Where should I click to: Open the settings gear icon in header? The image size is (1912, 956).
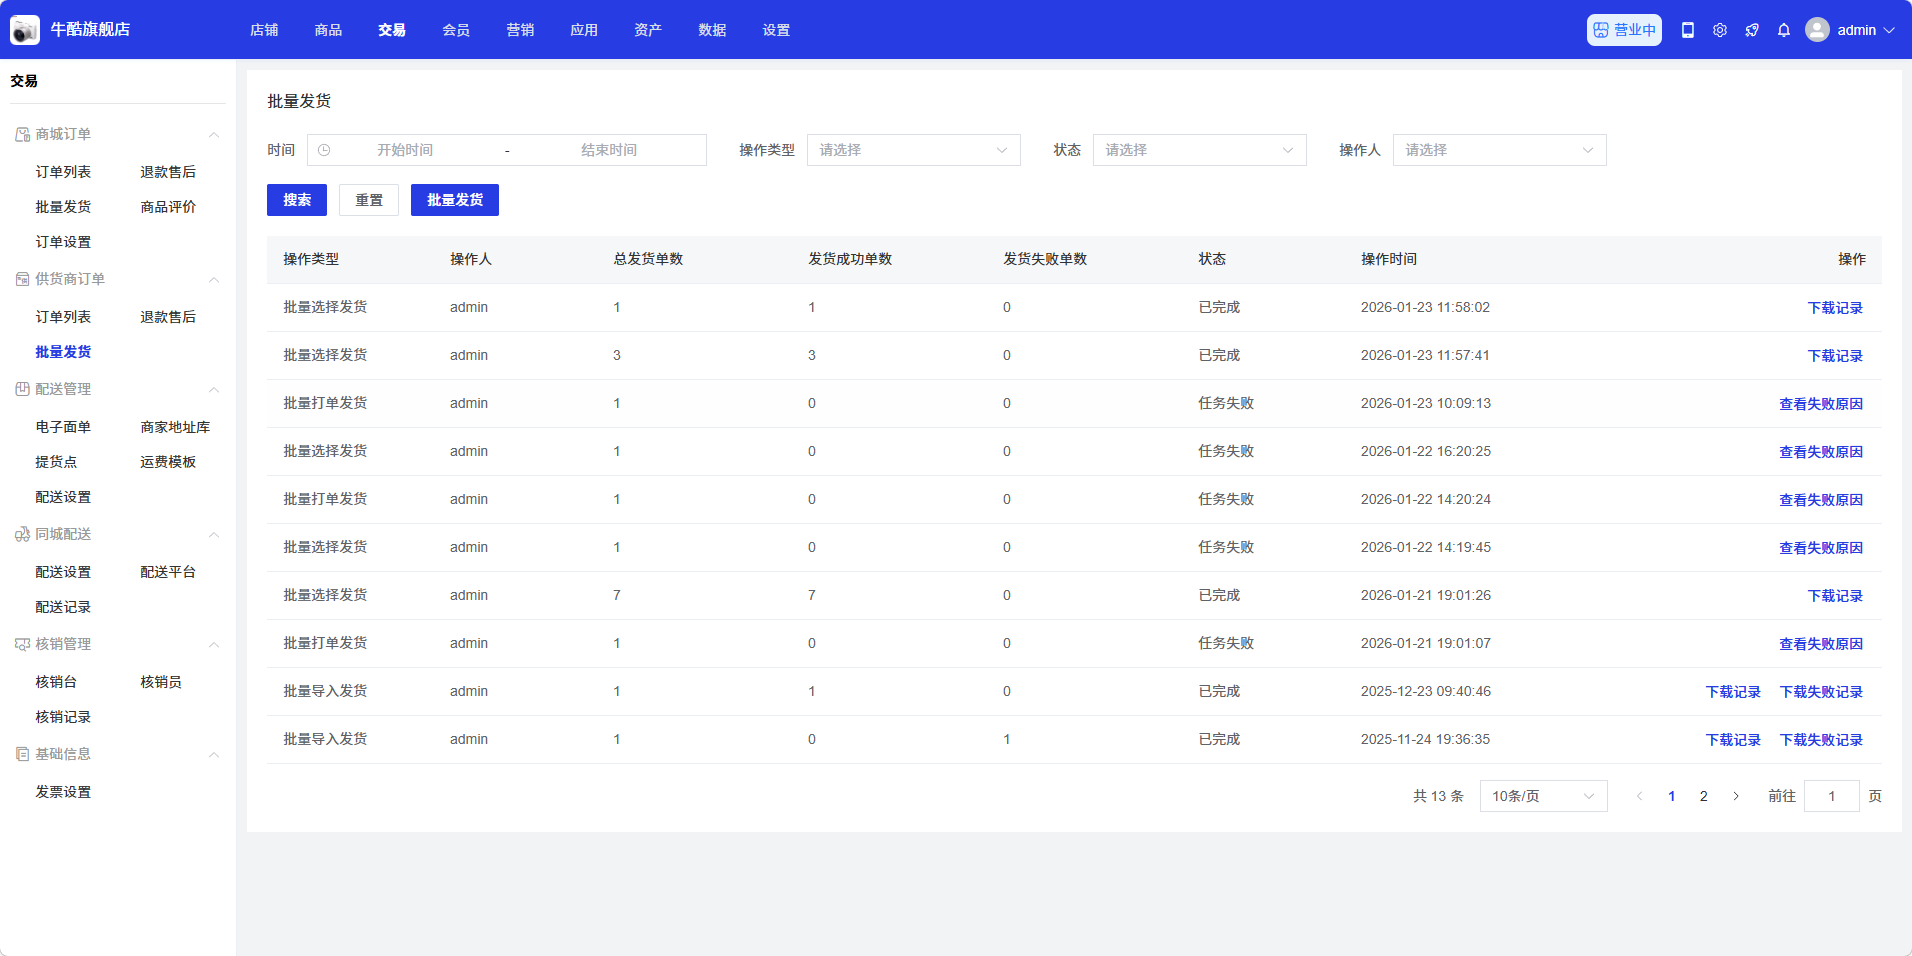[1719, 30]
